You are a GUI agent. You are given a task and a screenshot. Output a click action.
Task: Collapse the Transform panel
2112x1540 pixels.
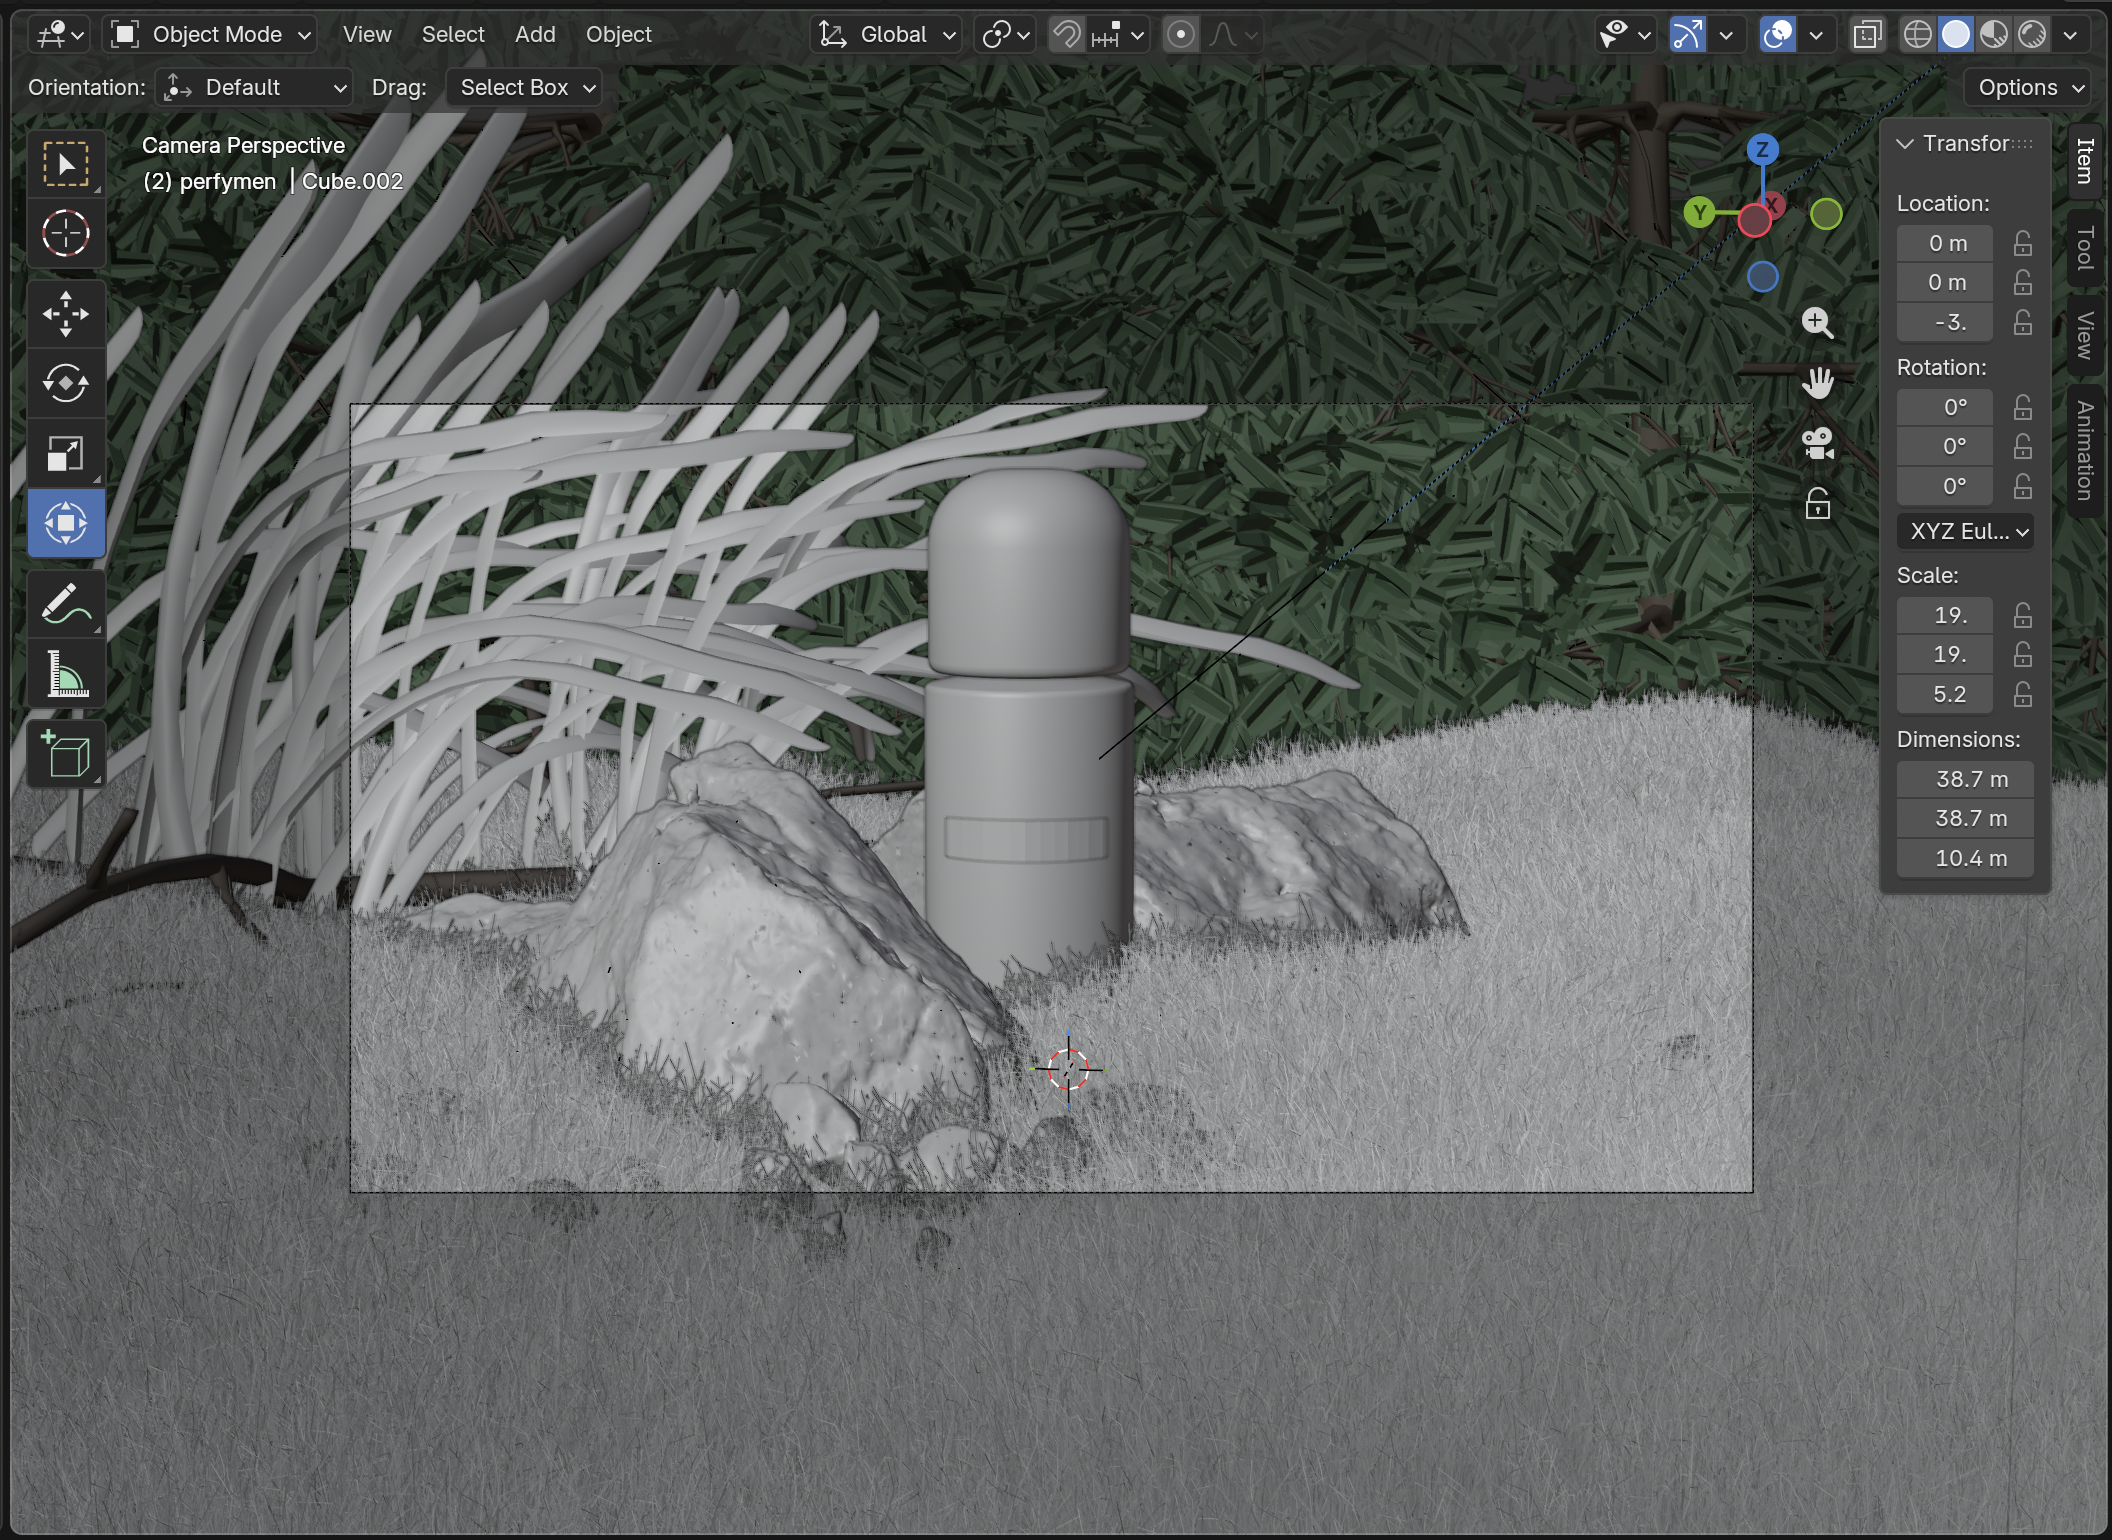(1905, 144)
